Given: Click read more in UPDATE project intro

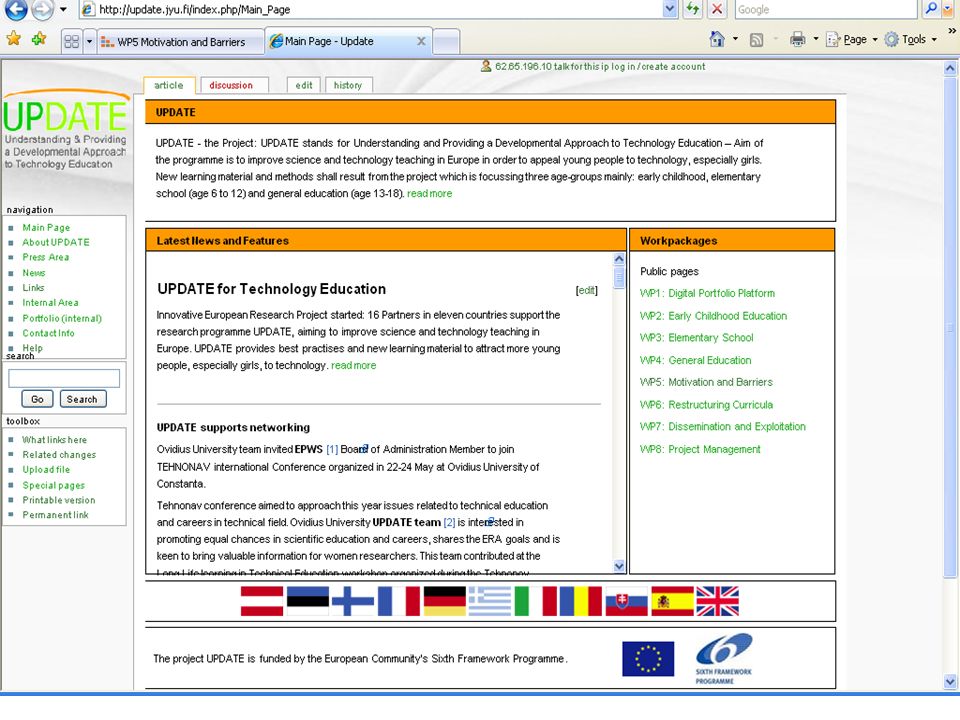Looking at the screenshot, I should tap(429, 193).
